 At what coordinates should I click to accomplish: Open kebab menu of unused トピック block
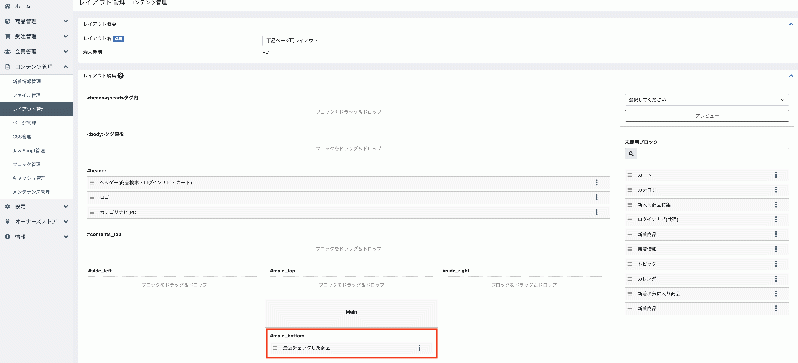776,264
